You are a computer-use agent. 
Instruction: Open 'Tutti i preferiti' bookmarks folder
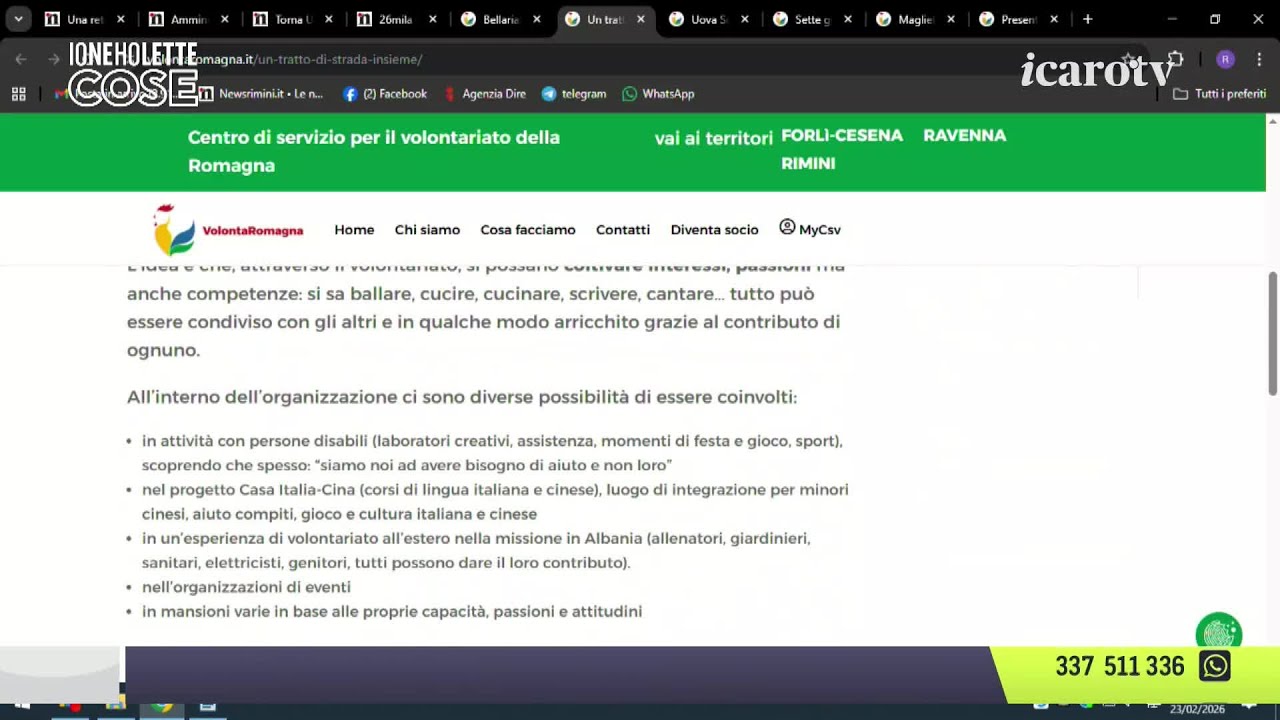tap(1220, 94)
